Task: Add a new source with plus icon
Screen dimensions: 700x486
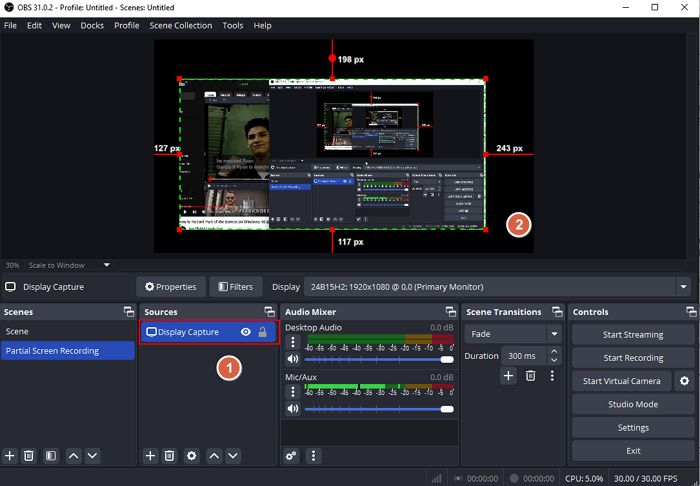Action: click(150, 456)
